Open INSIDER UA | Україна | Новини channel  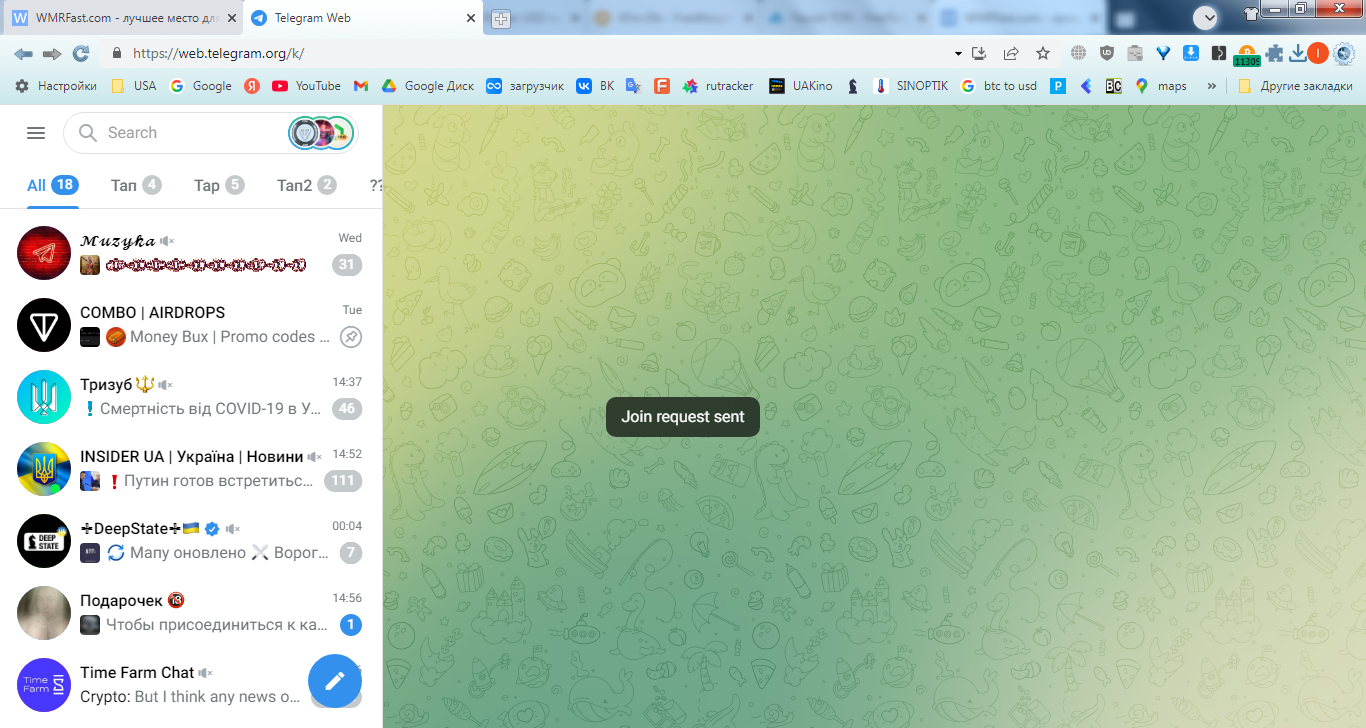(191, 468)
